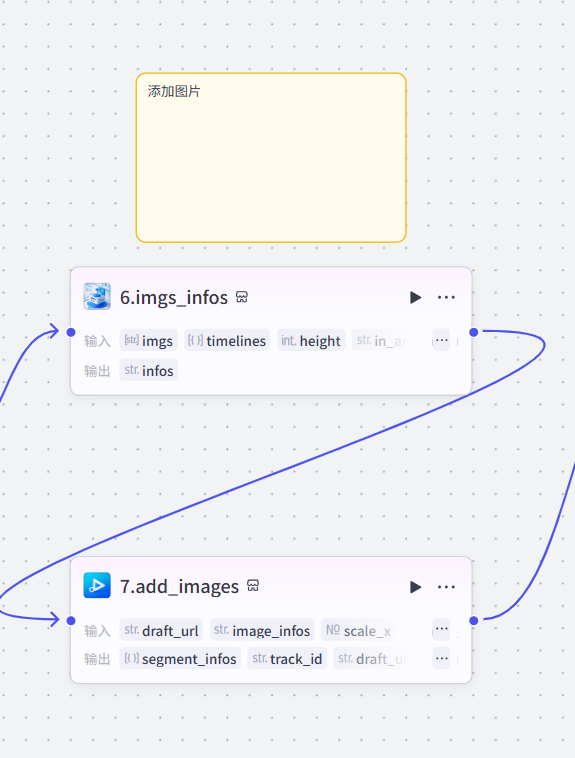Expand hidden output parameters of 7.add_images
575x758 pixels.
click(x=441, y=658)
